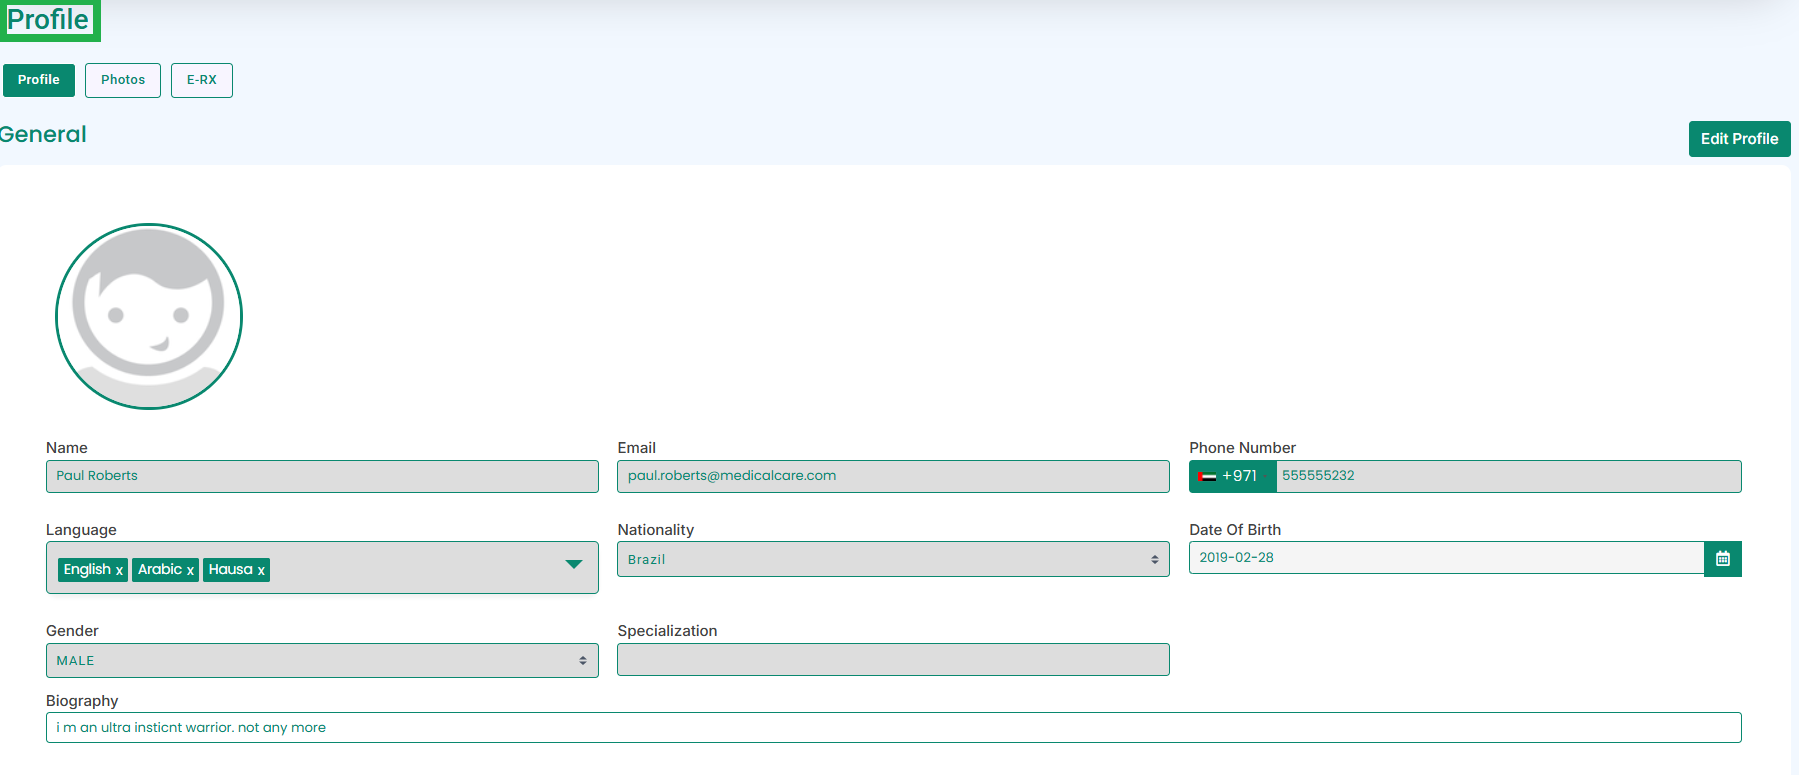Image resolution: width=1799 pixels, height=775 pixels.
Task: Click the Nationality field label
Action: [x=655, y=530]
